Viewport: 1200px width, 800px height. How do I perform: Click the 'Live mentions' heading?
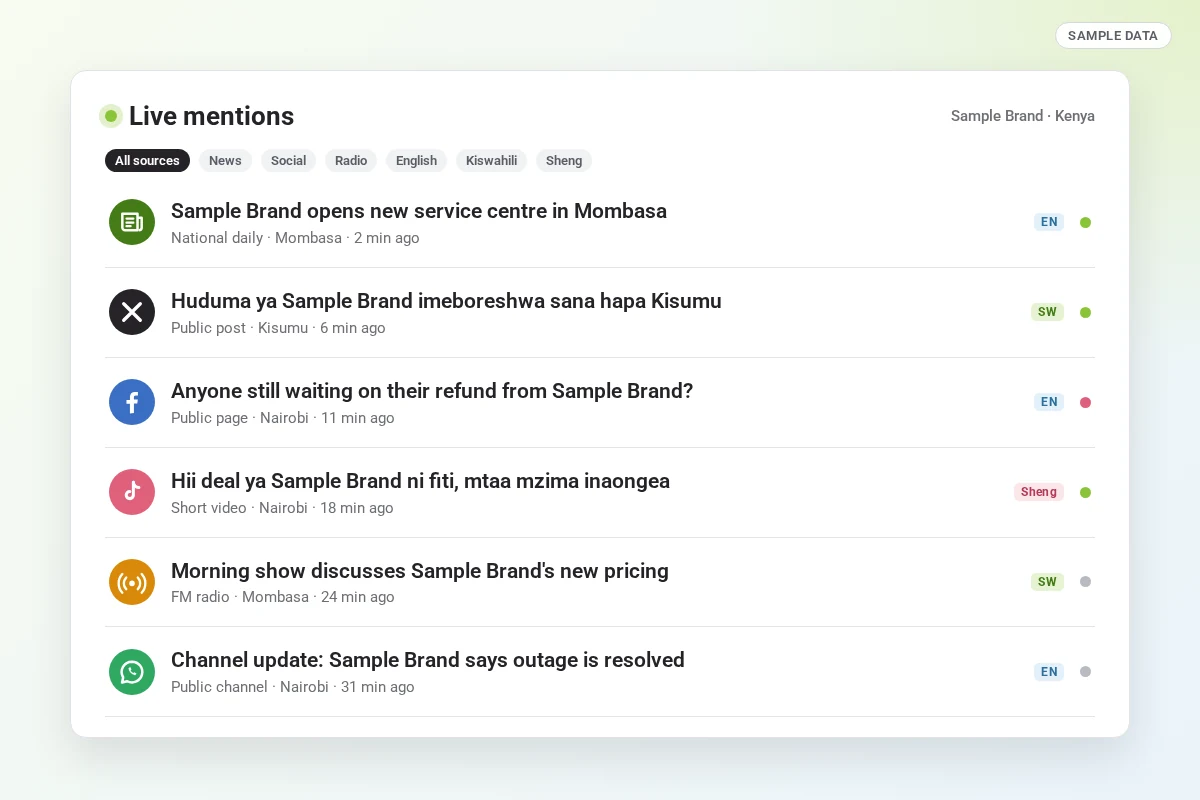pos(211,116)
